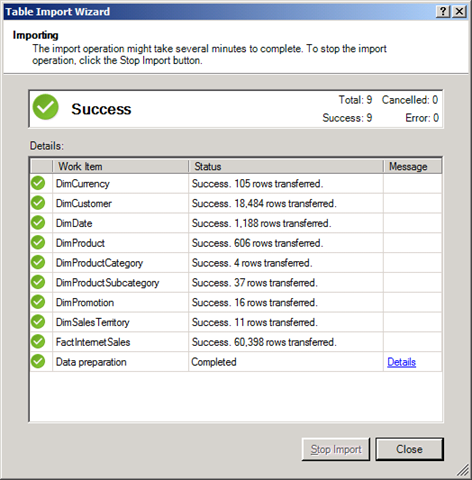Click status '606 rows transferred'

(x=257, y=243)
